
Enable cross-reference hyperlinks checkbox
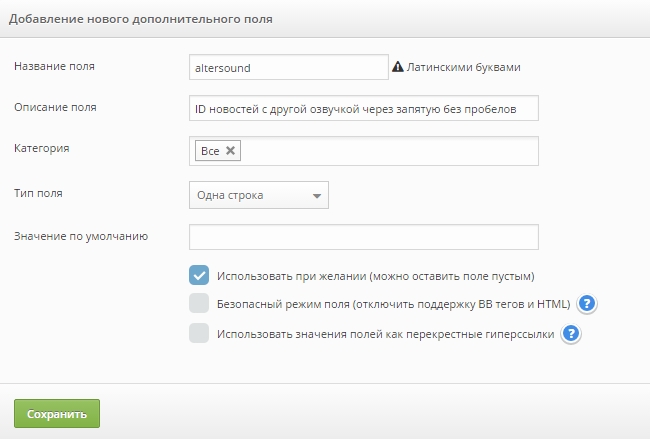pos(199,333)
